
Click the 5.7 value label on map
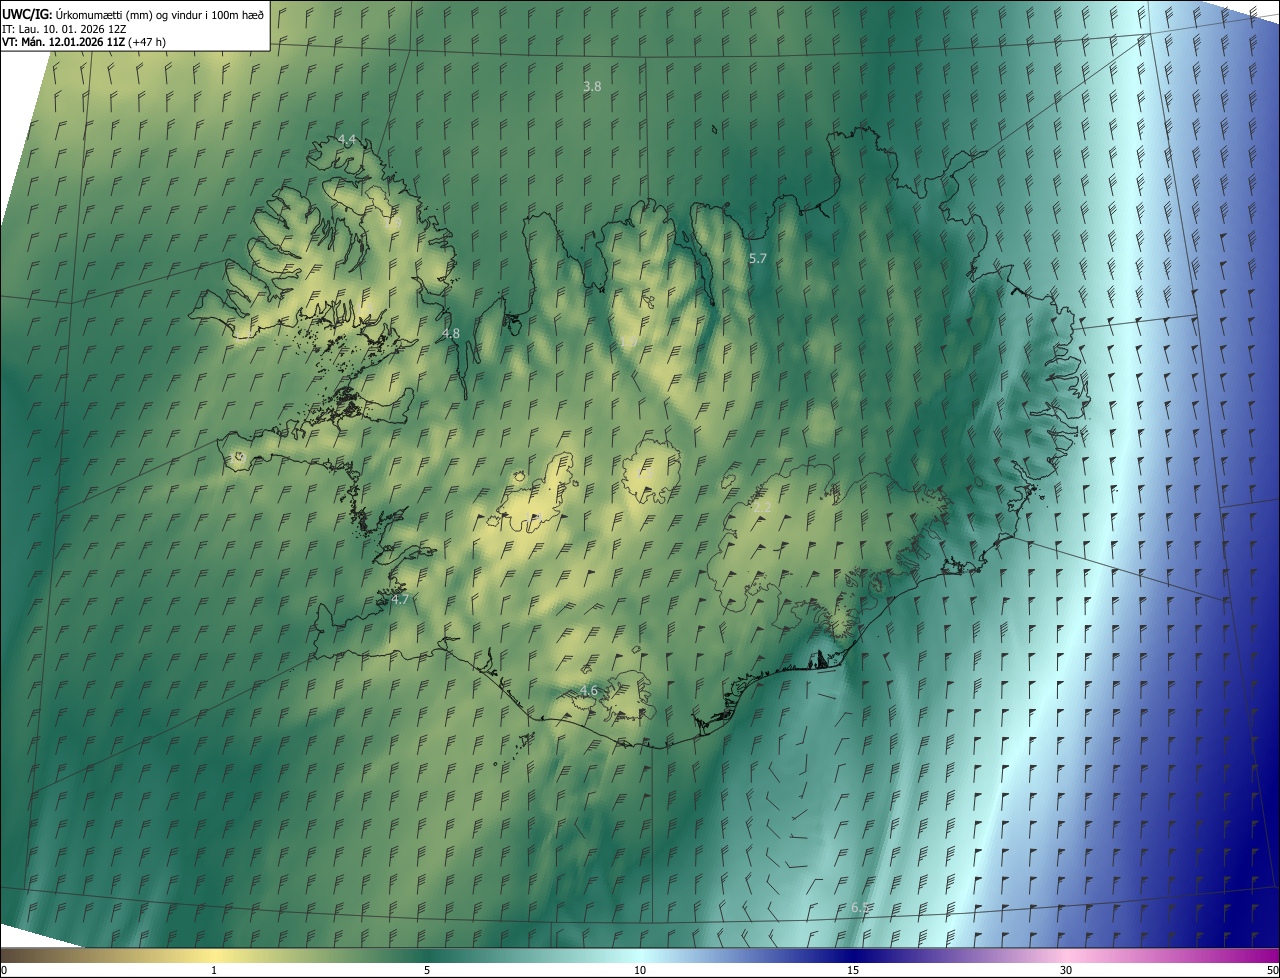point(758,258)
